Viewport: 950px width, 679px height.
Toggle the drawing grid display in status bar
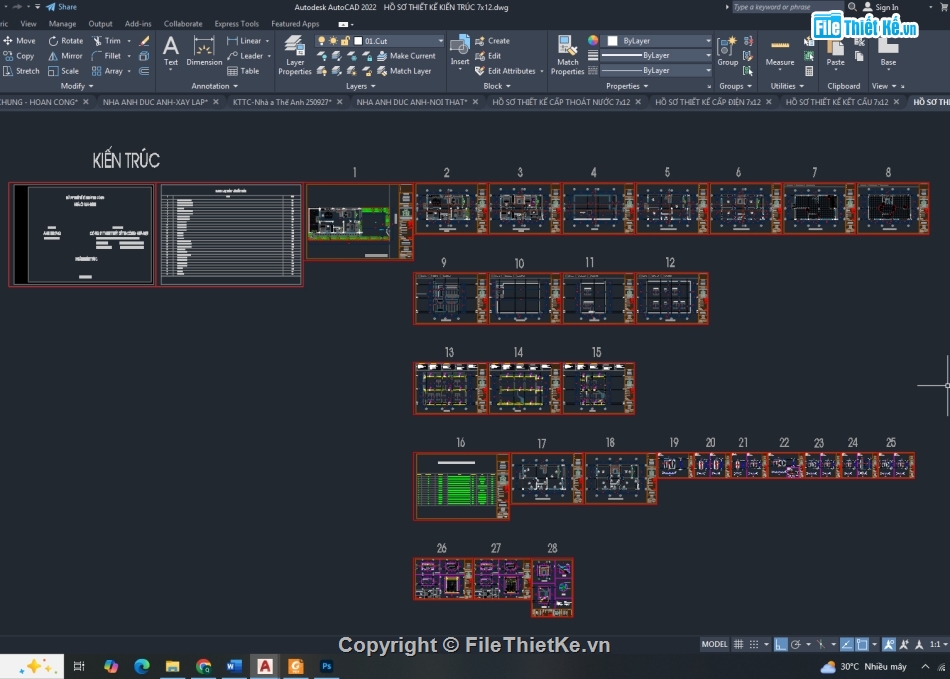(x=738, y=645)
